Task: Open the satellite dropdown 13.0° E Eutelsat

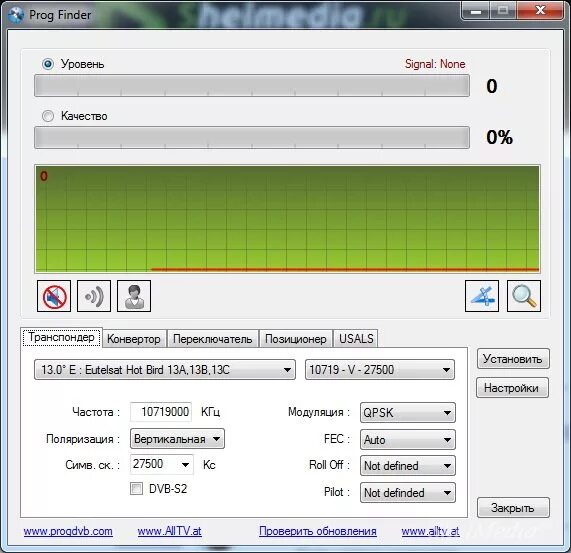Action: [x=165, y=370]
